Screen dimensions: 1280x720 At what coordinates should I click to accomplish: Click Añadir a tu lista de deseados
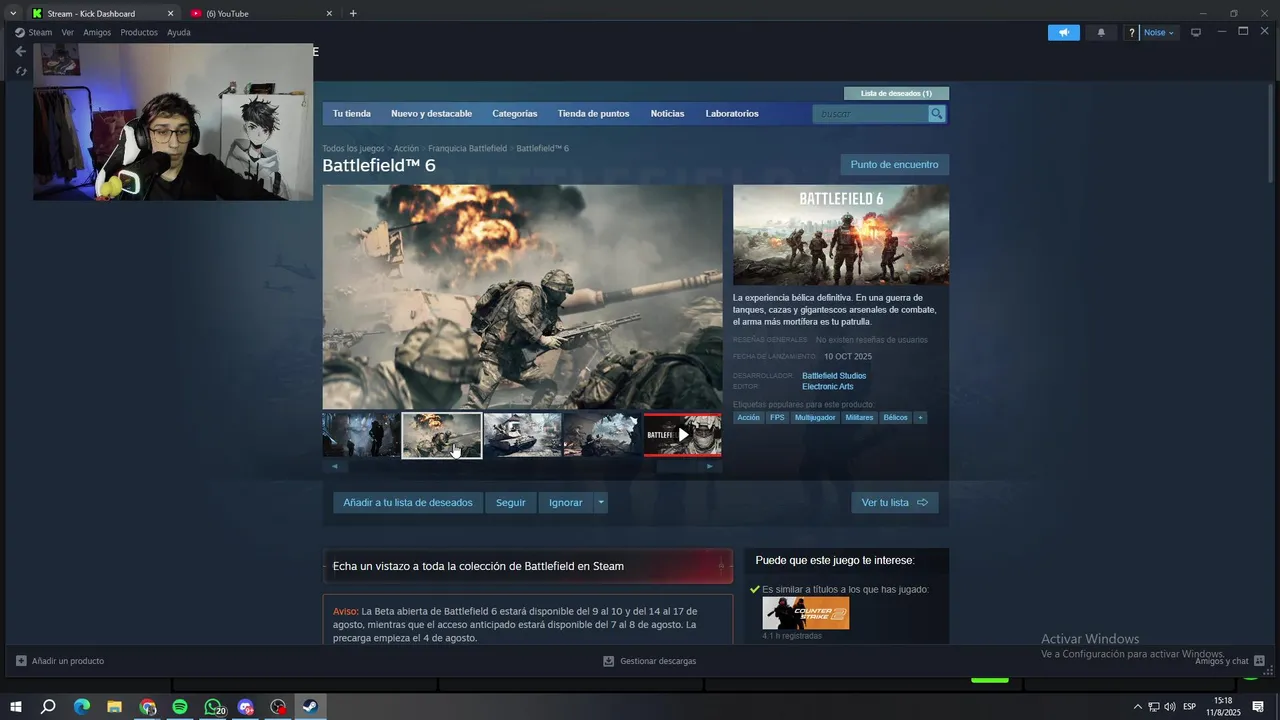(408, 503)
